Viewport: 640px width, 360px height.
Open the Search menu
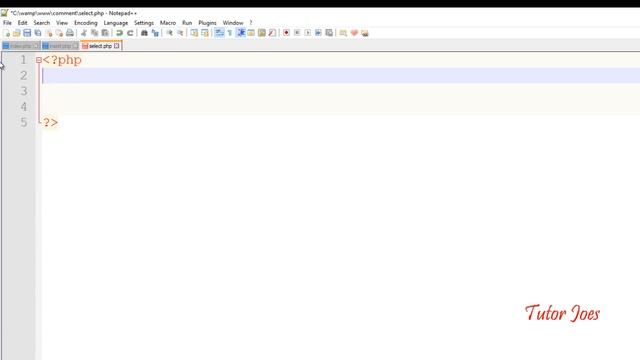click(x=42, y=23)
